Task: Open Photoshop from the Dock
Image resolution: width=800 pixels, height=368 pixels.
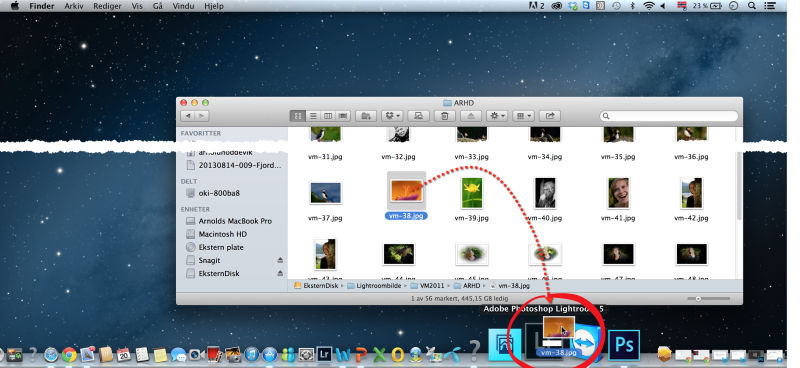Action: click(623, 345)
